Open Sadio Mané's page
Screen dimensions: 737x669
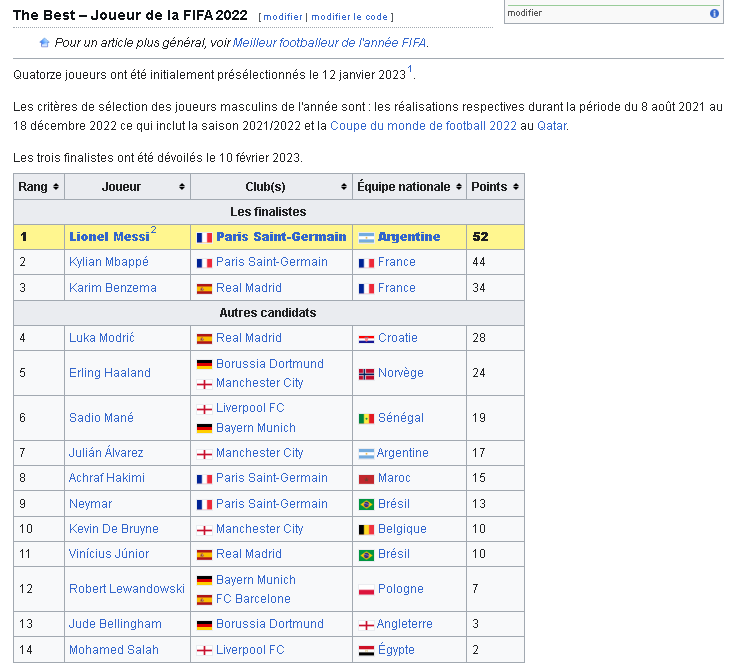pos(101,417)
